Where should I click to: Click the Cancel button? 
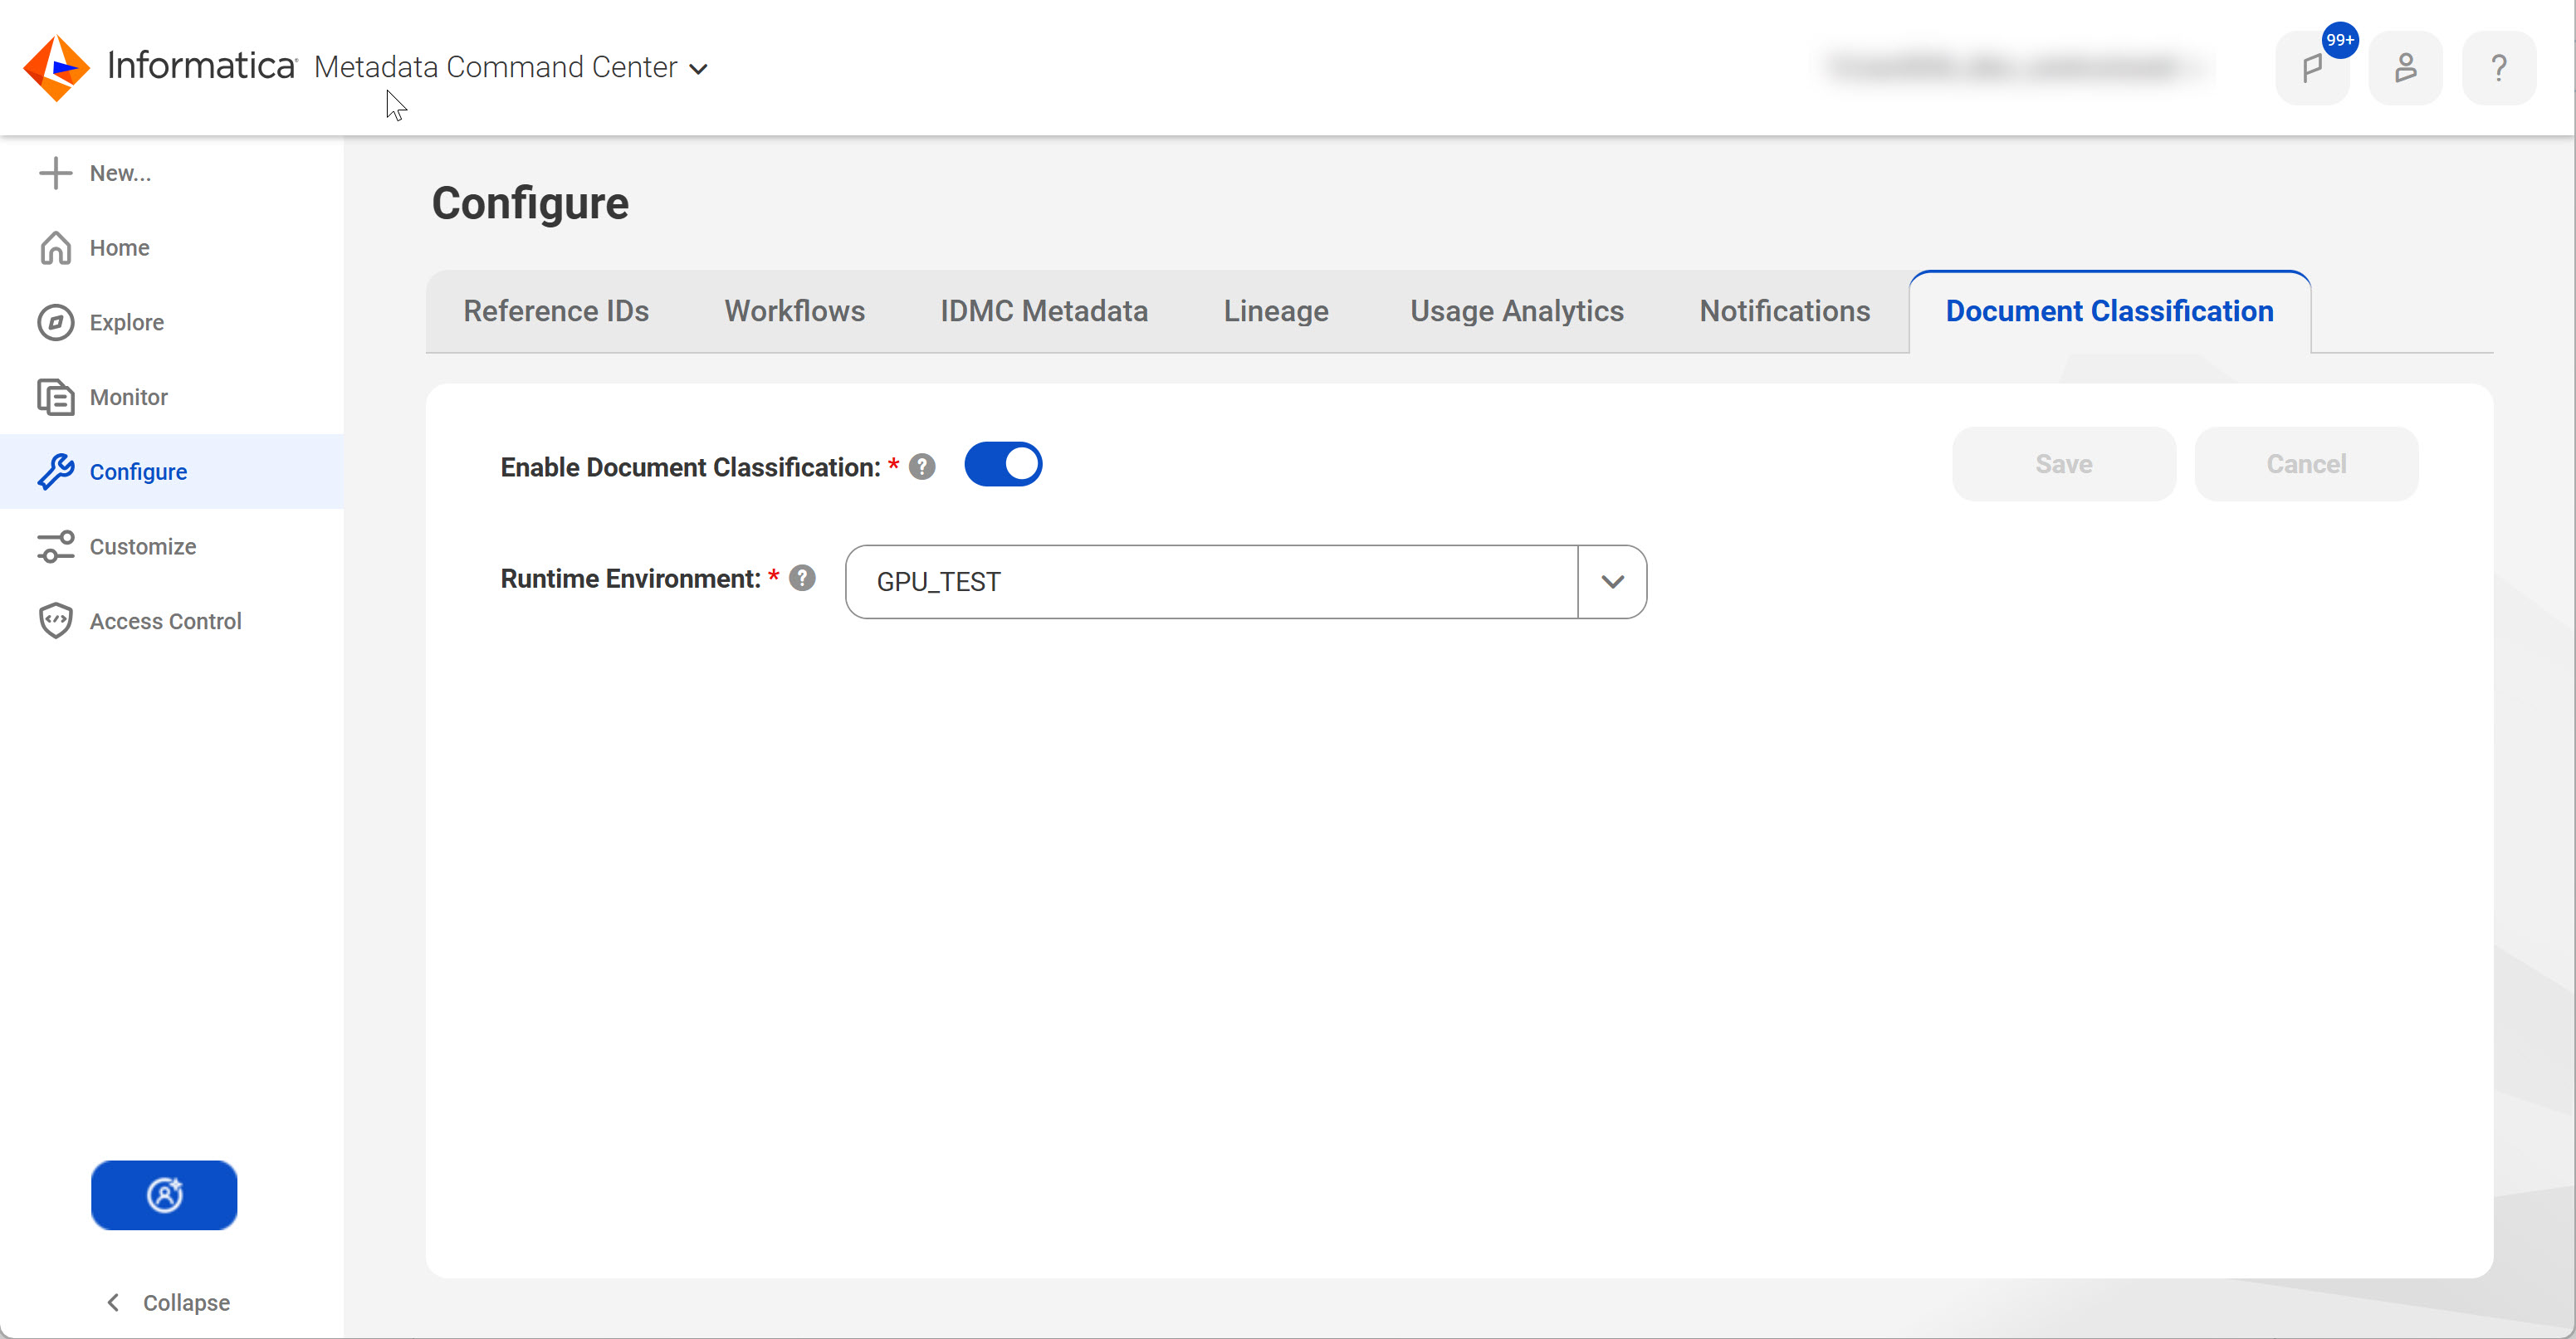(x=2306, y=464)
